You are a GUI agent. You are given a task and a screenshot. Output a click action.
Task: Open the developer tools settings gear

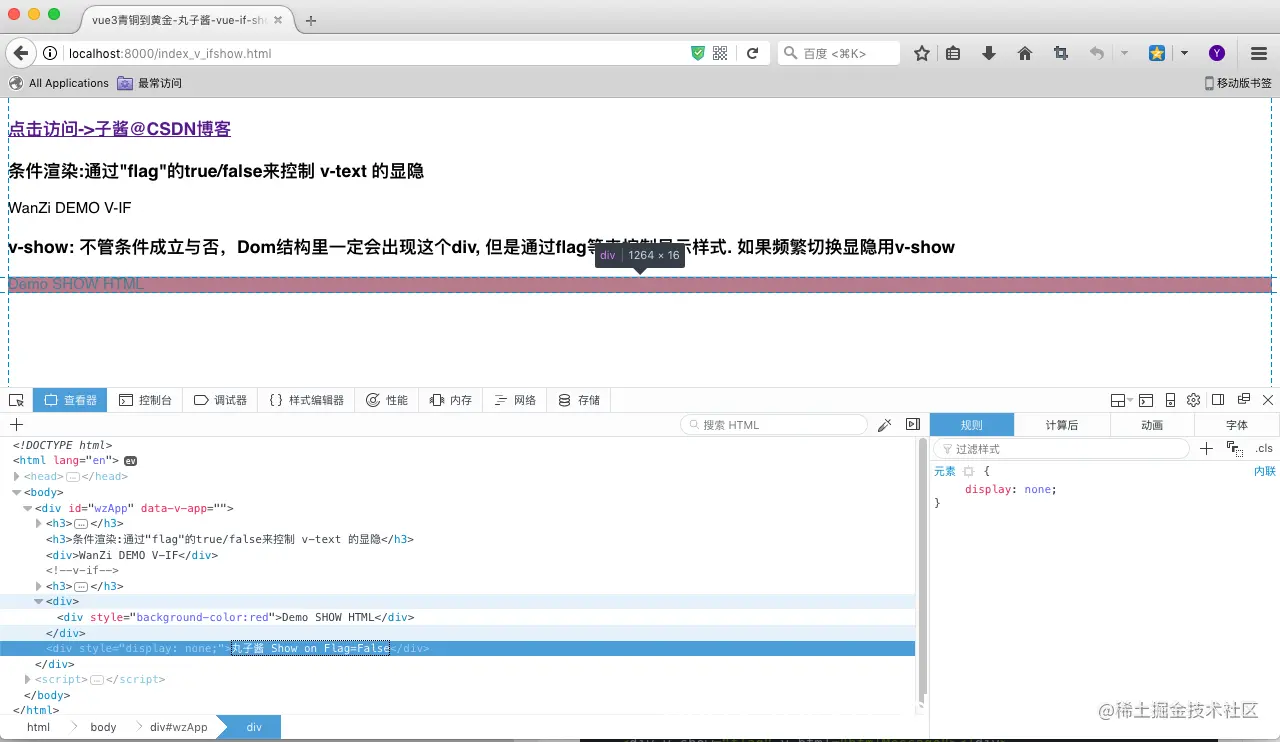(x=1193, y=400)
